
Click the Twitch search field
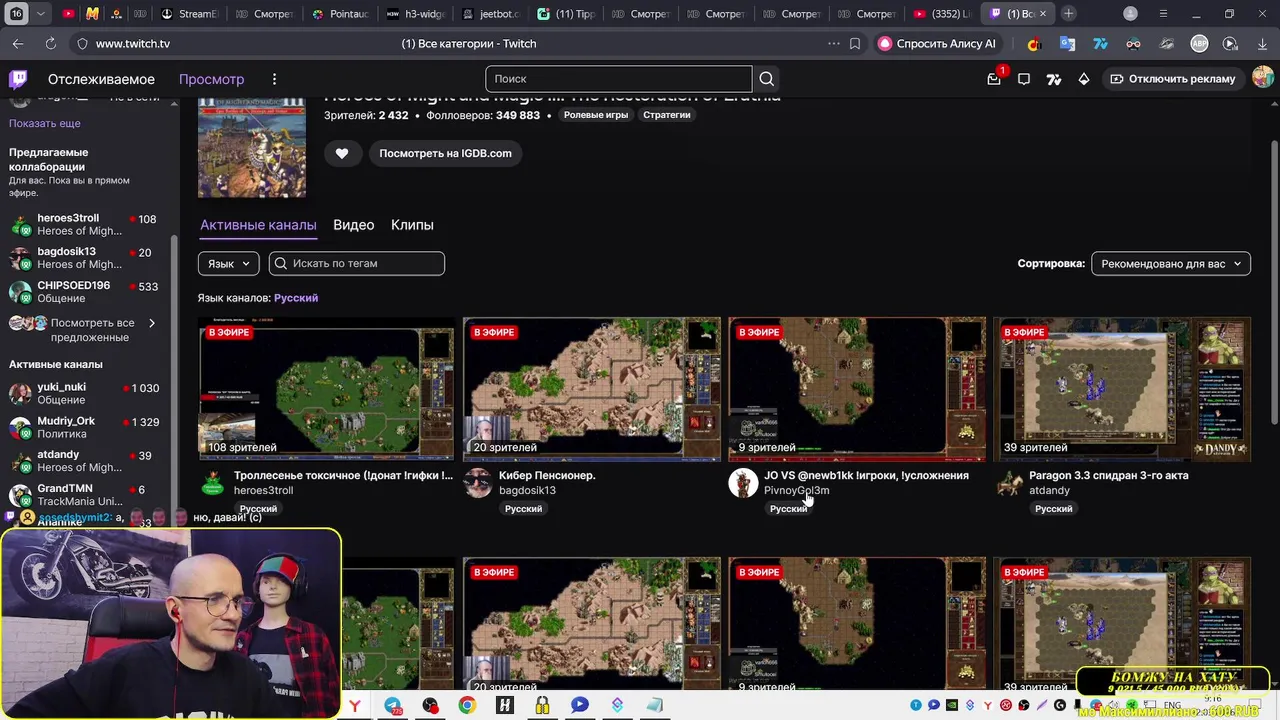tap(618, 79)
